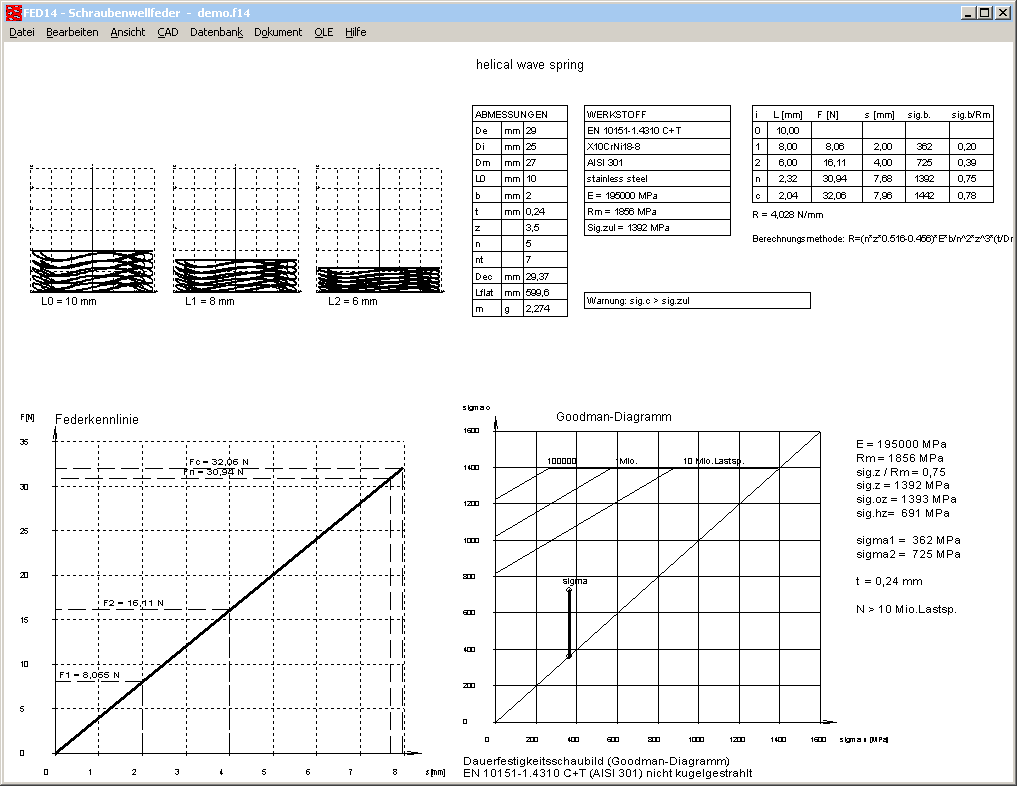Open the Dokument menu

[x=278, y=32]
